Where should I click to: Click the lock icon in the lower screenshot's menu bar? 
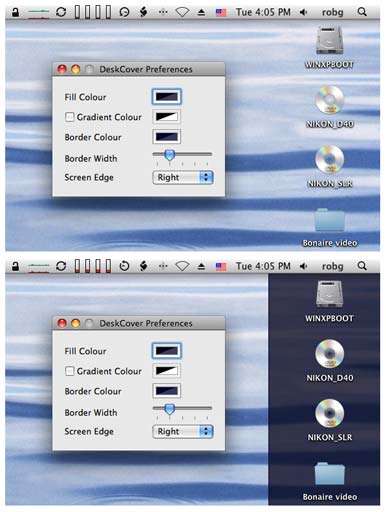[15, 266]
